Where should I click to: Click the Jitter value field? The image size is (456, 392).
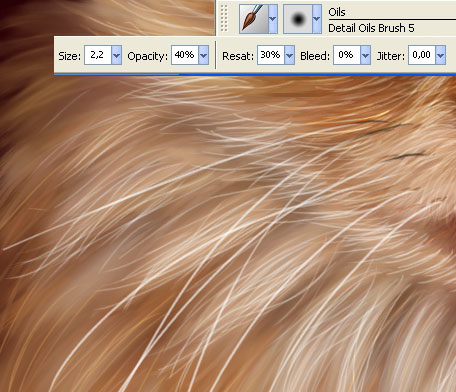pos(422,55)
